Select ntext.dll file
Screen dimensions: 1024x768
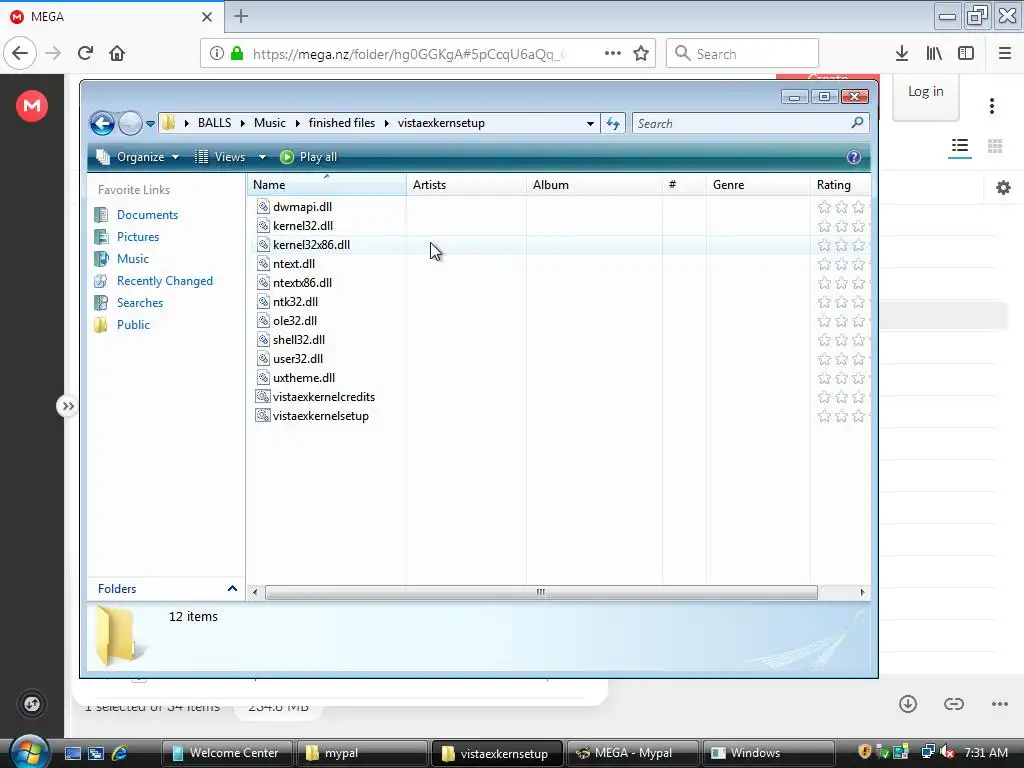click(x=294, y=264)
